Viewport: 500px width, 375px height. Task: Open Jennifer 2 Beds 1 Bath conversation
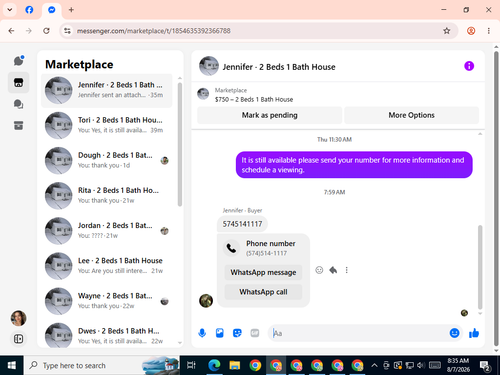pos(107,90)
